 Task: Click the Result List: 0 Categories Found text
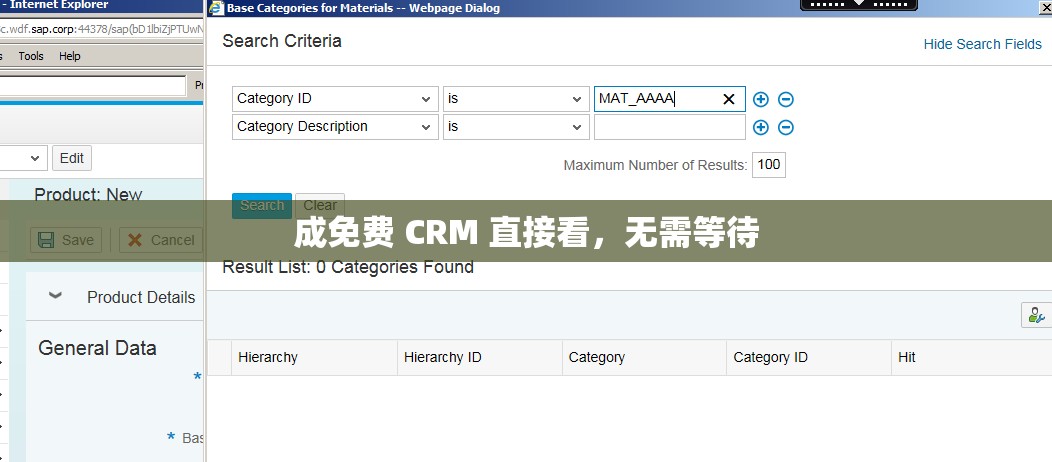(348, 267)
